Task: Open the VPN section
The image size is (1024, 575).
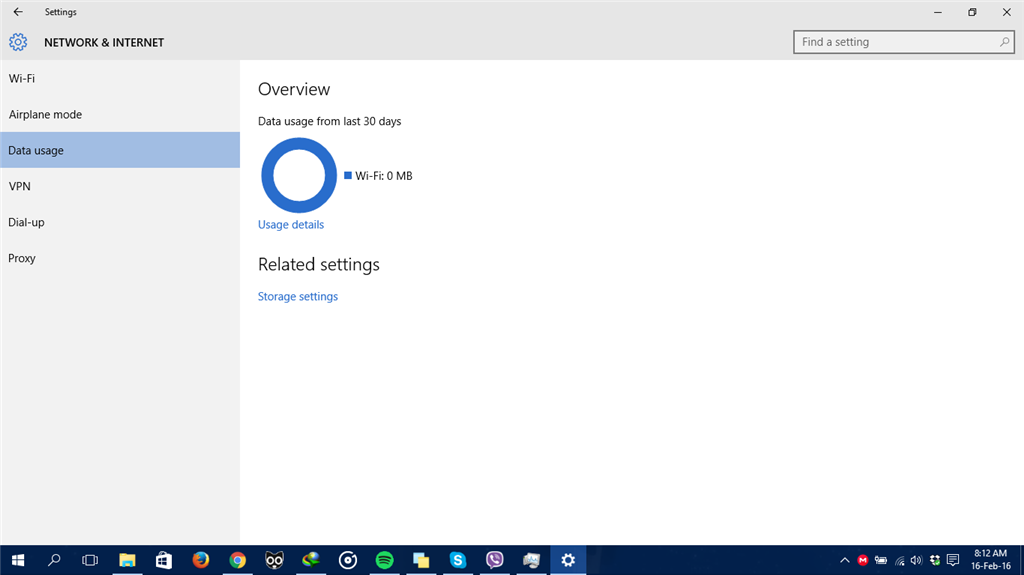Action: [x=120, y=186]
